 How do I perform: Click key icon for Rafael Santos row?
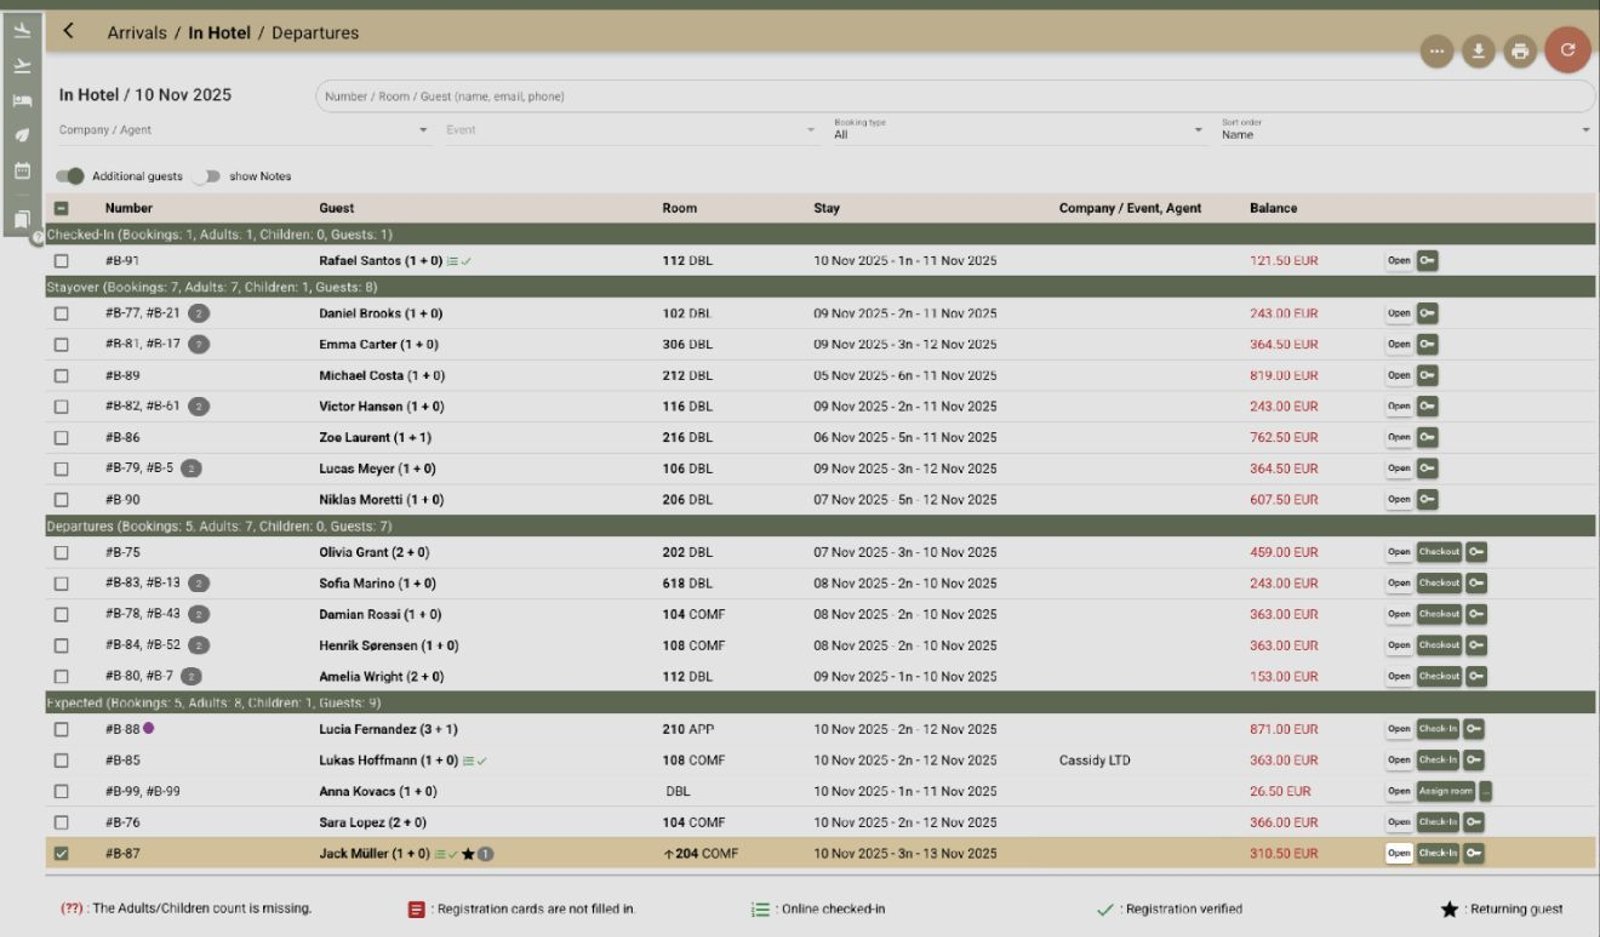click(x=1427, y=261)
